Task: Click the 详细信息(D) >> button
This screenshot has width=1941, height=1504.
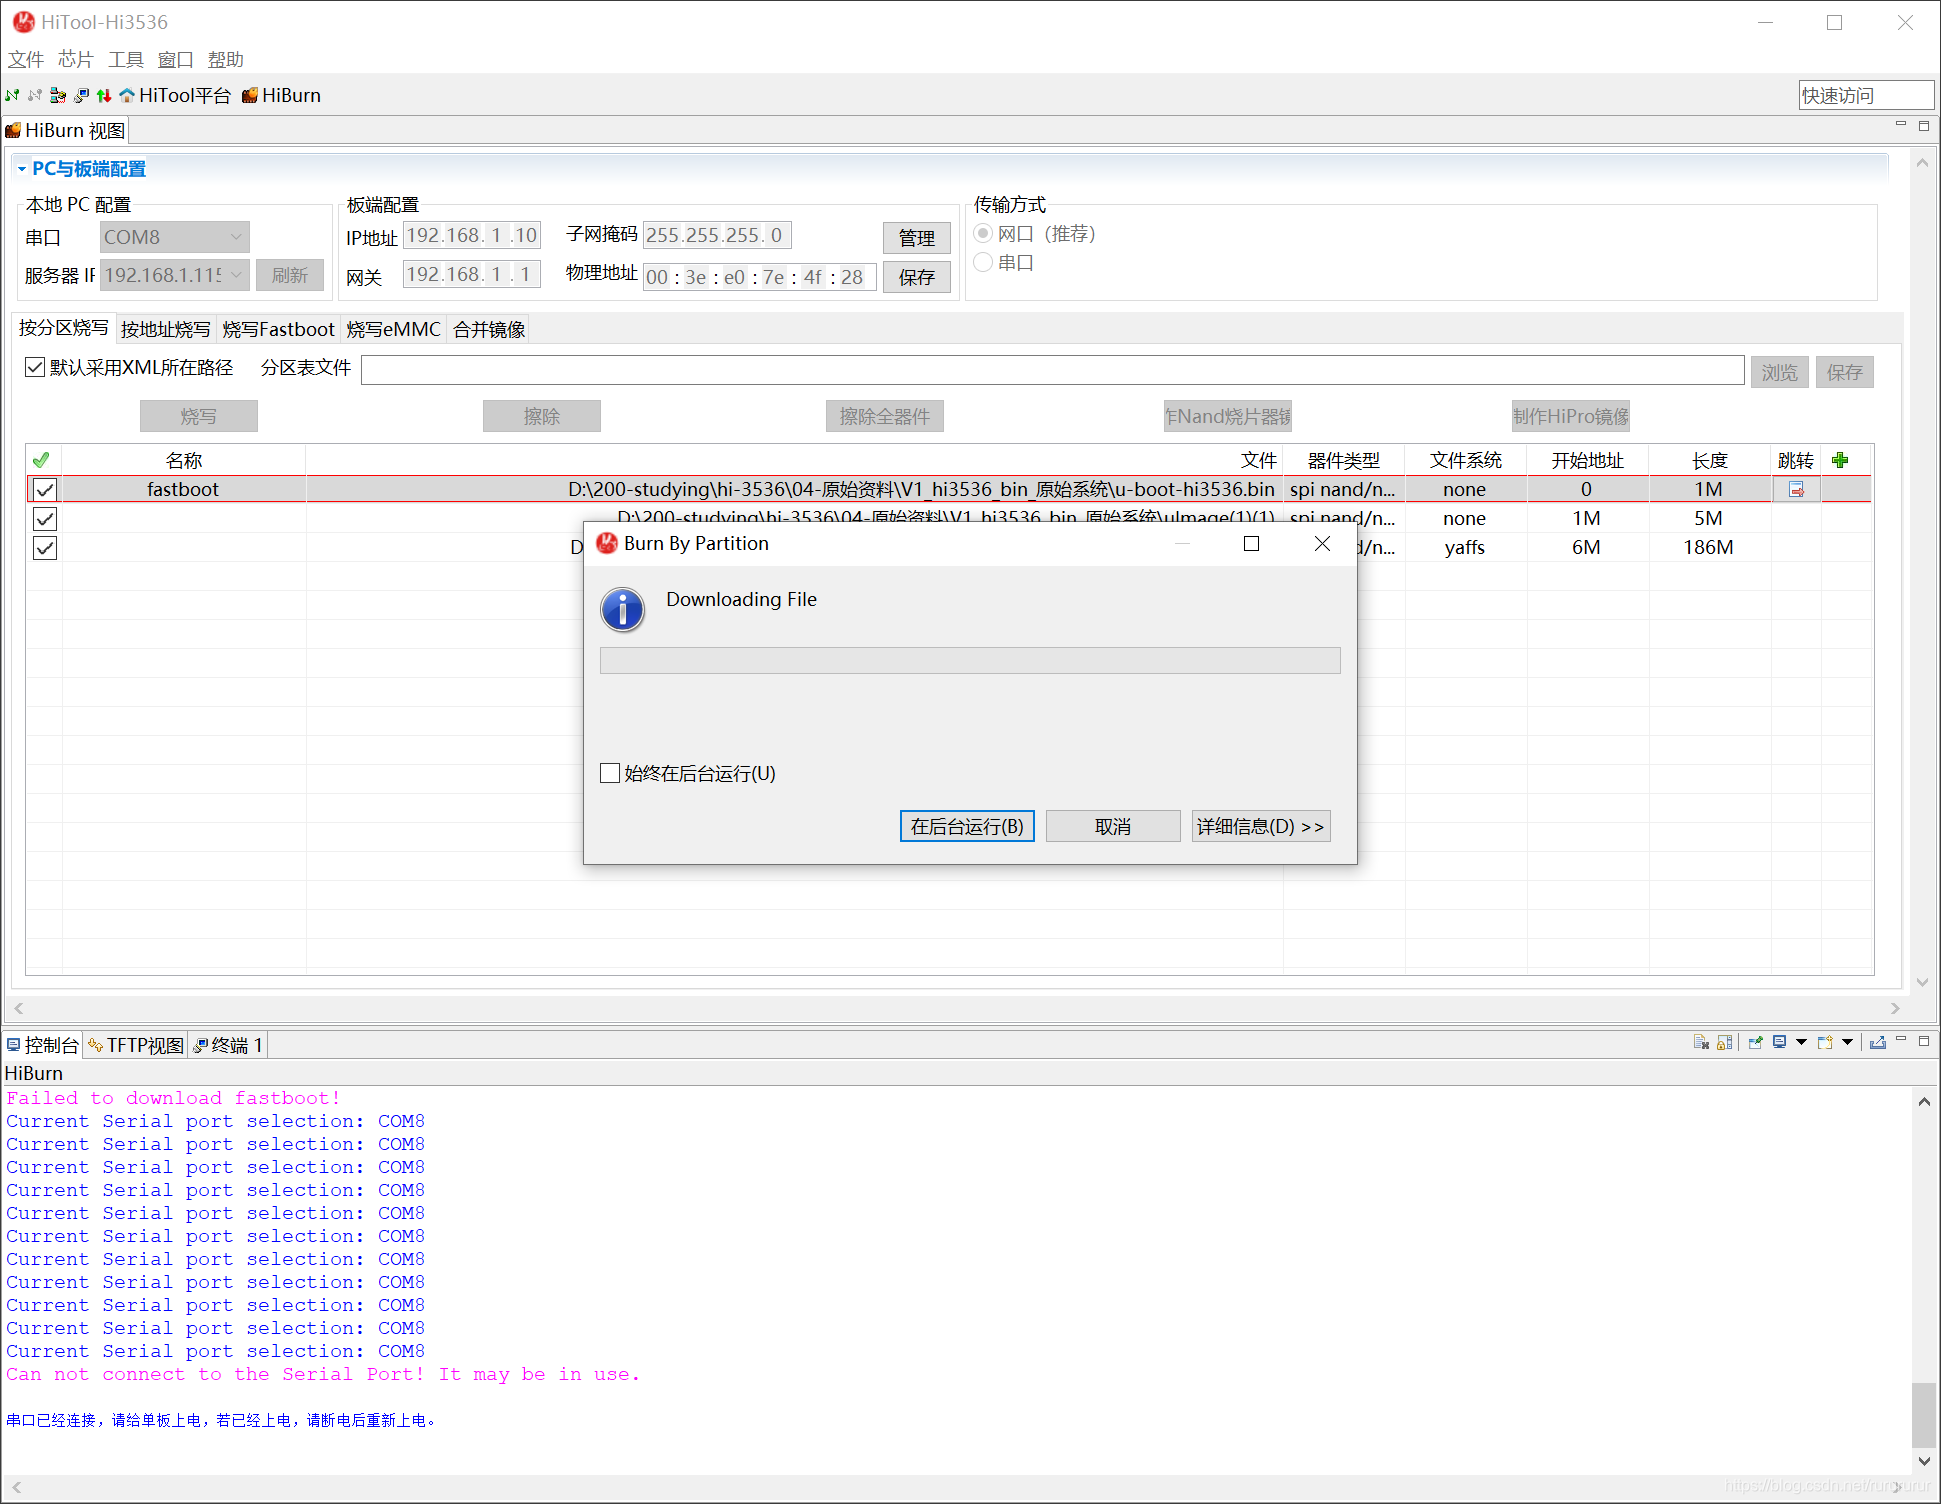Action: coord(1260,826)
